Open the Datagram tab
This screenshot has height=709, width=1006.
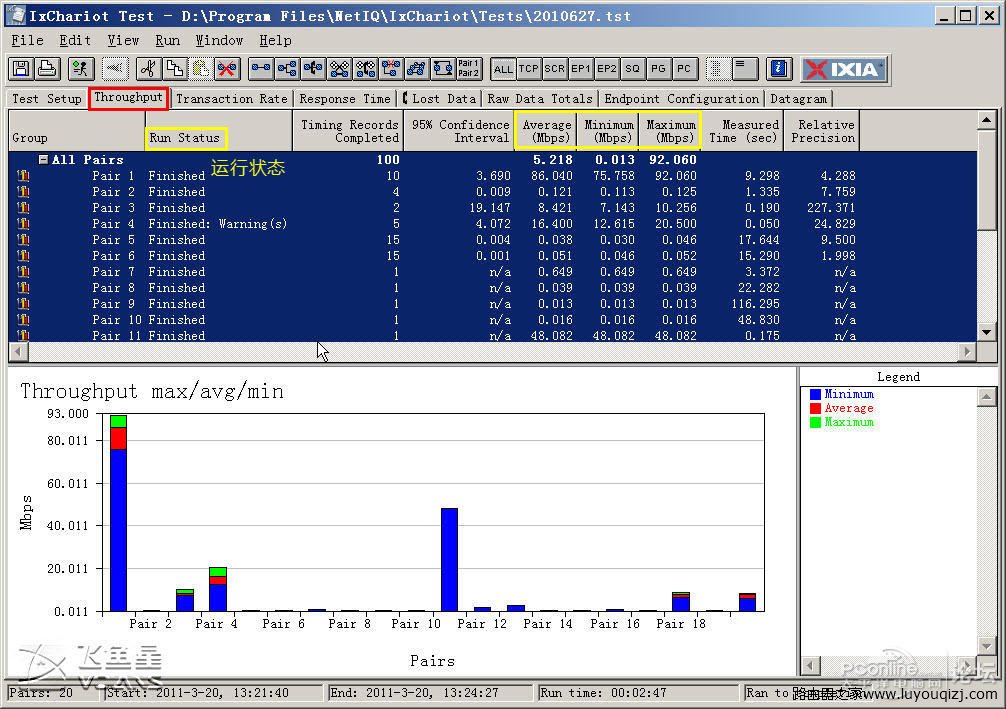(x=798, y=99)
